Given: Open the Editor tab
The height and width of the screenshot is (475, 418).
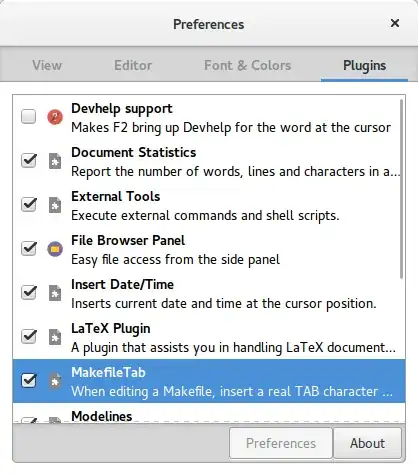Looking at the screenshot, I should pyautogui.click(x=133, y=65).
